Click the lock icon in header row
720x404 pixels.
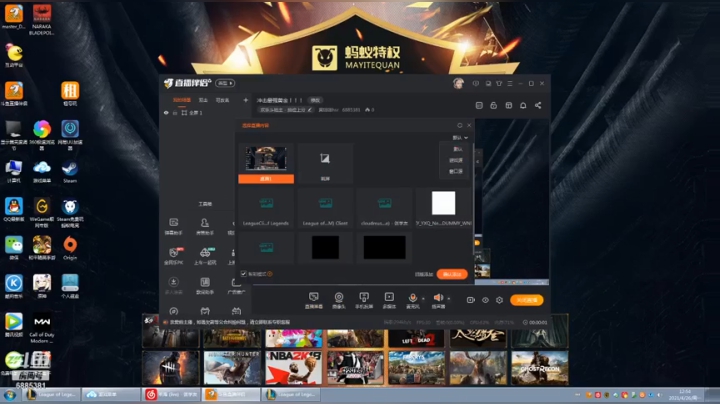click(x=494, y=106)
